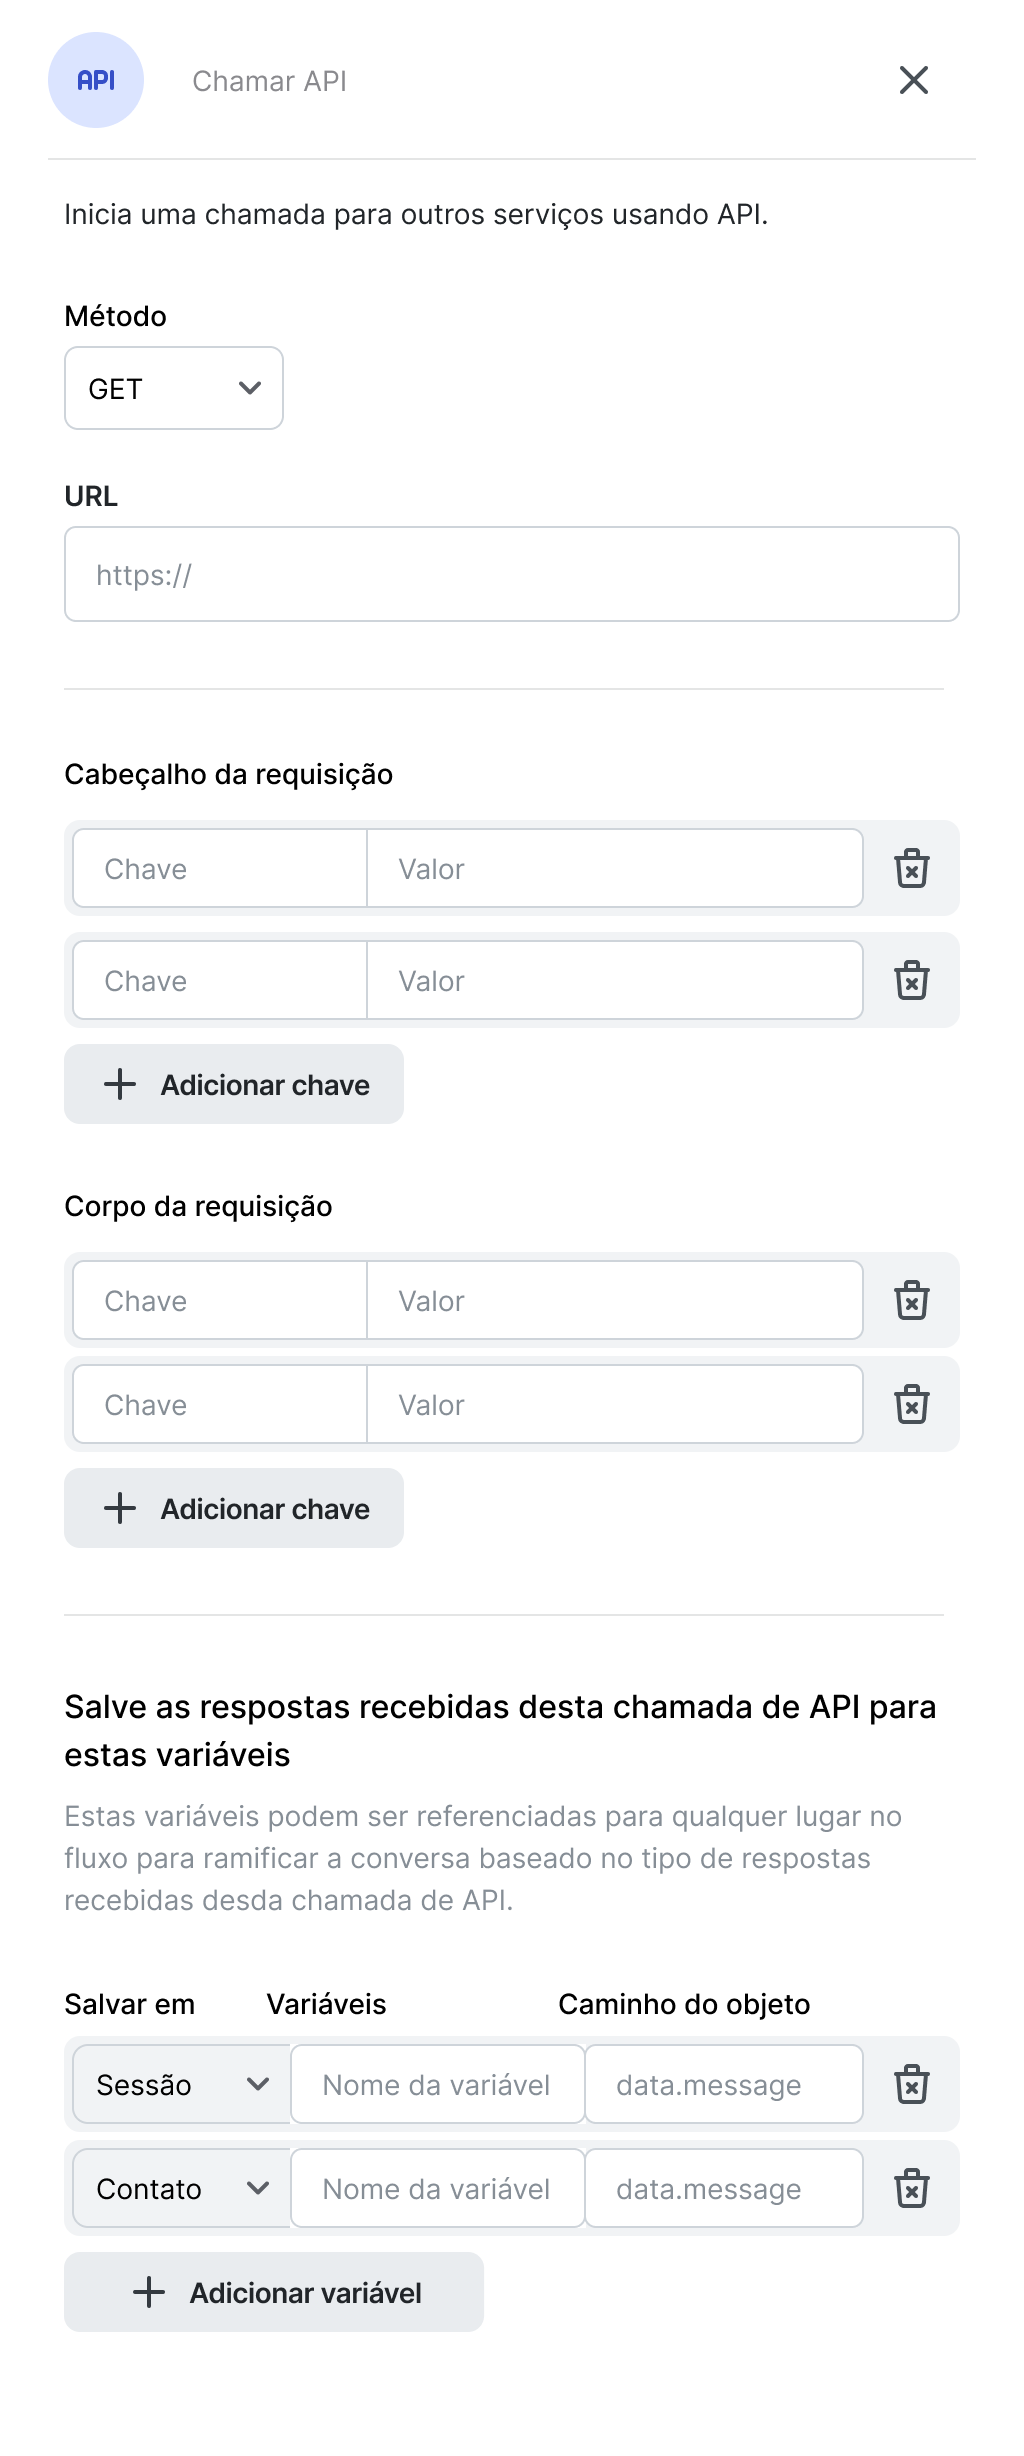
Task: Click data.message path field in Contato row
Action: click(723, 2188)
